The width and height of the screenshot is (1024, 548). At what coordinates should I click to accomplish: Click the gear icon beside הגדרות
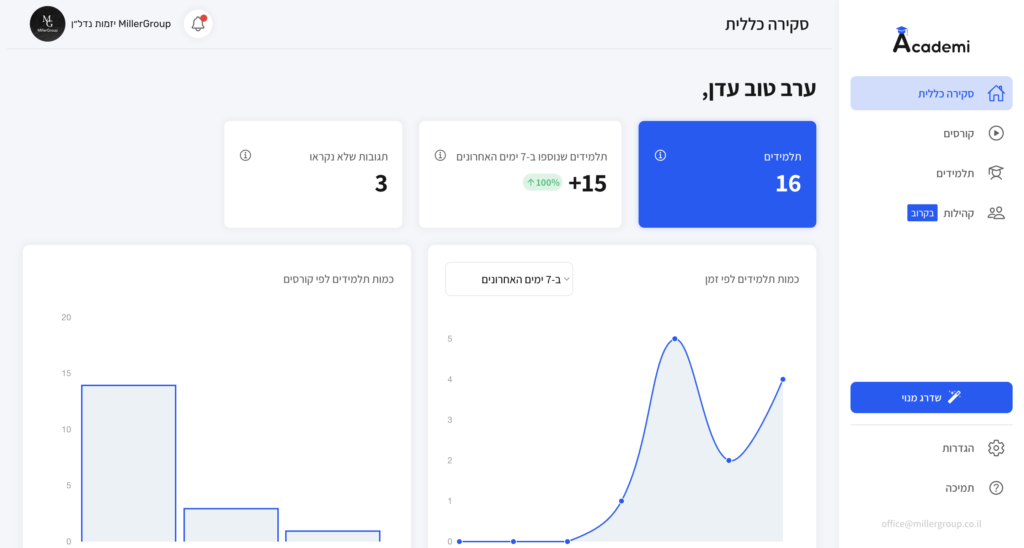[995, 448]
